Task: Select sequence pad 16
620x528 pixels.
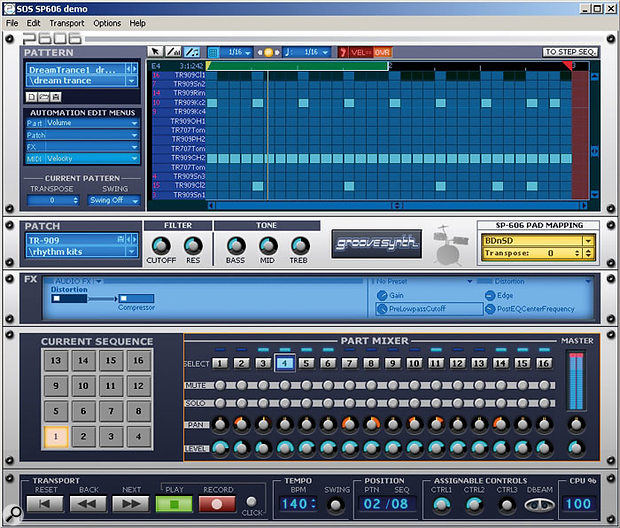Action: point(138,360)
